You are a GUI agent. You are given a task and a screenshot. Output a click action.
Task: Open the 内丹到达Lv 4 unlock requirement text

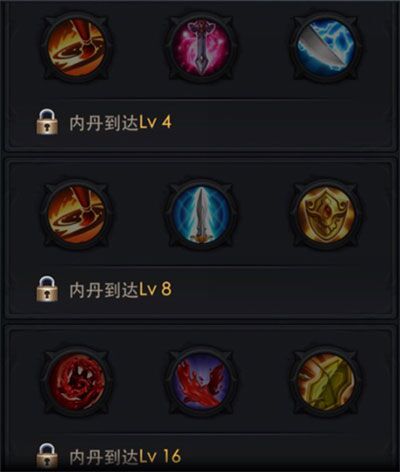(120, 122)
